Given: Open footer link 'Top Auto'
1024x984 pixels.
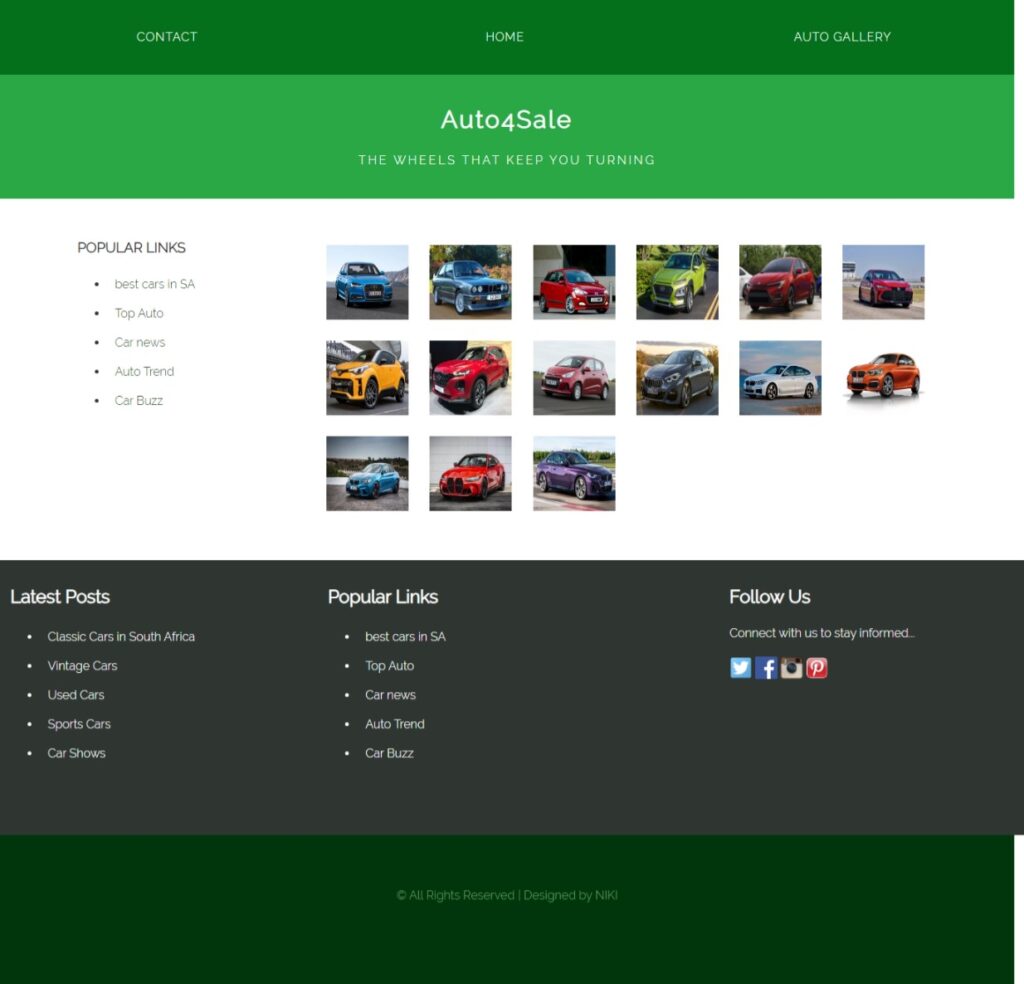Looking at the screenshot, I should (390, 666).
